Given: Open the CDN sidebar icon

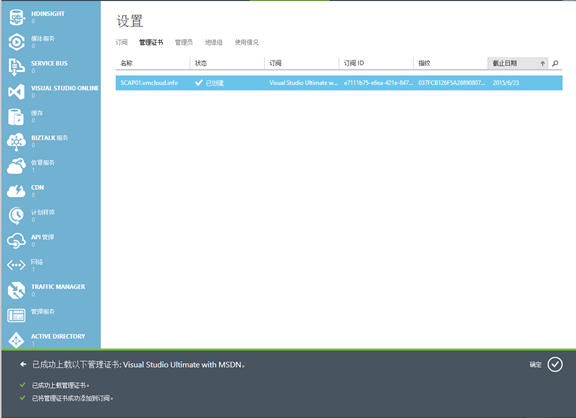Looking at the screenshot, I should point(17,191).
